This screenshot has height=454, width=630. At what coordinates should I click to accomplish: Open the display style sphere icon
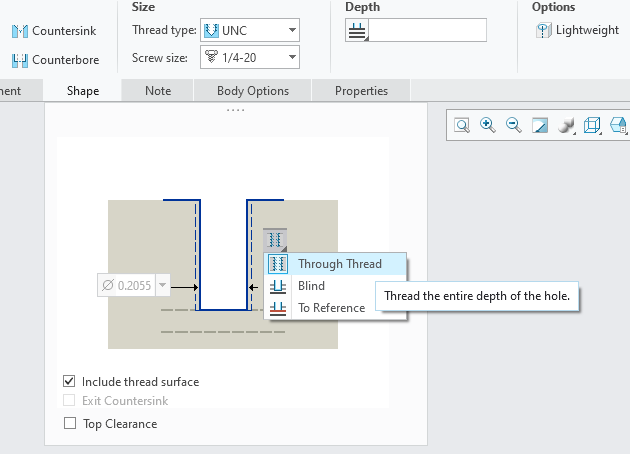tap(566, 125)
